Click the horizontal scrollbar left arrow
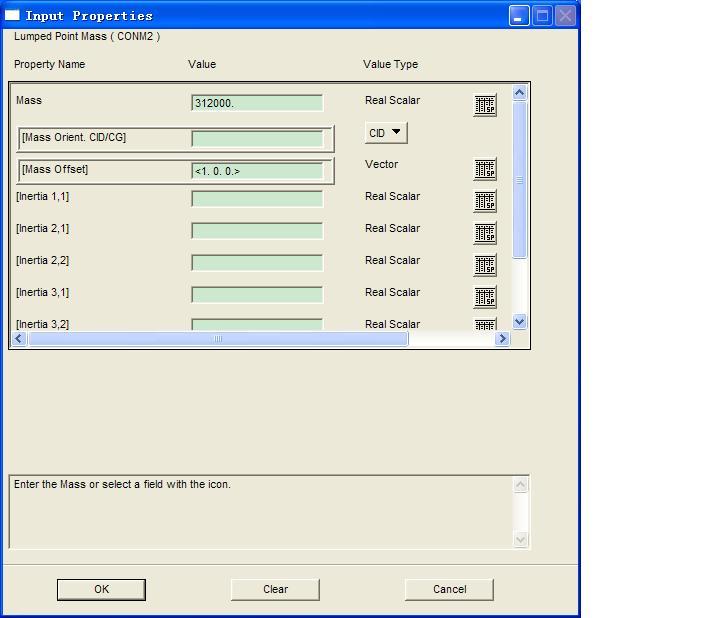 pyautogui.click(x=18, y=339)
